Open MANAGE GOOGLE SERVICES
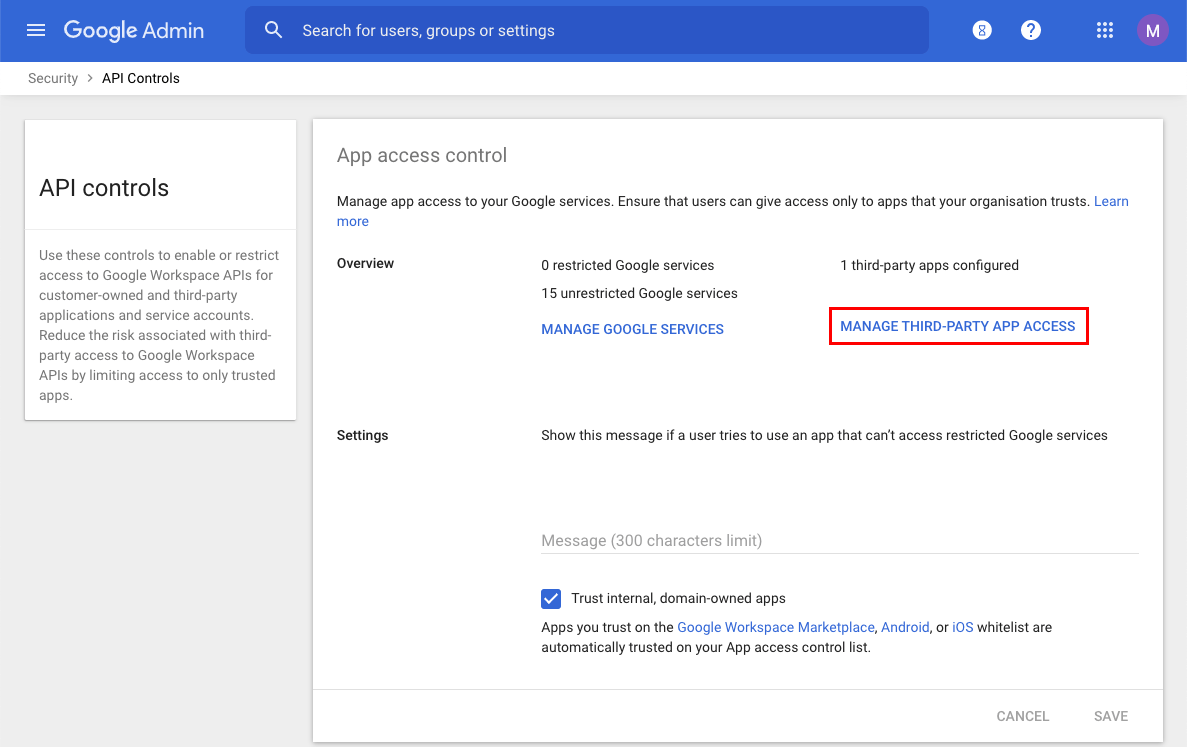This screenshot has height=747, width=1187. coord(632,329)
